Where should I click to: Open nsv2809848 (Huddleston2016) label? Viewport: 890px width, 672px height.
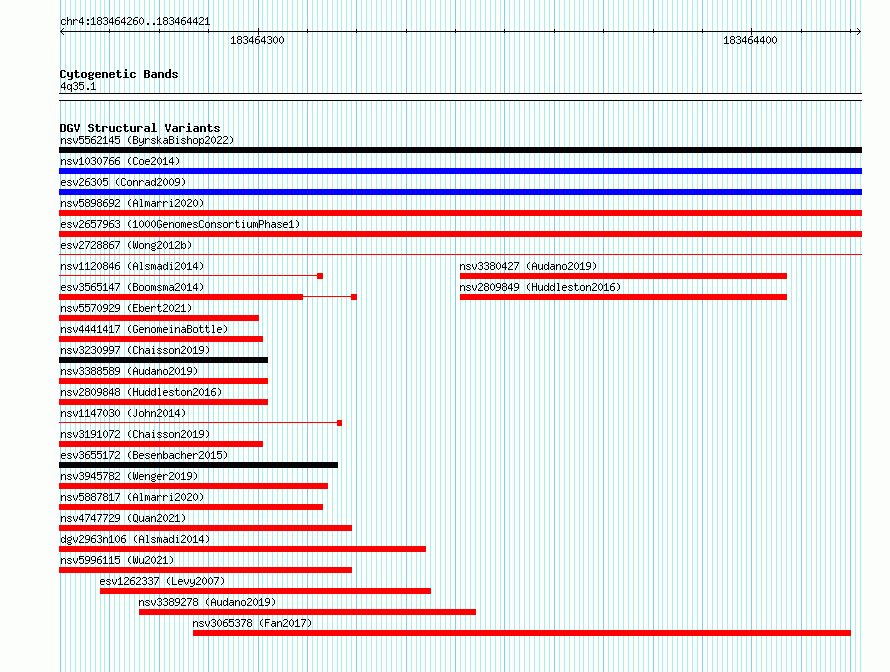click(141, 392)
